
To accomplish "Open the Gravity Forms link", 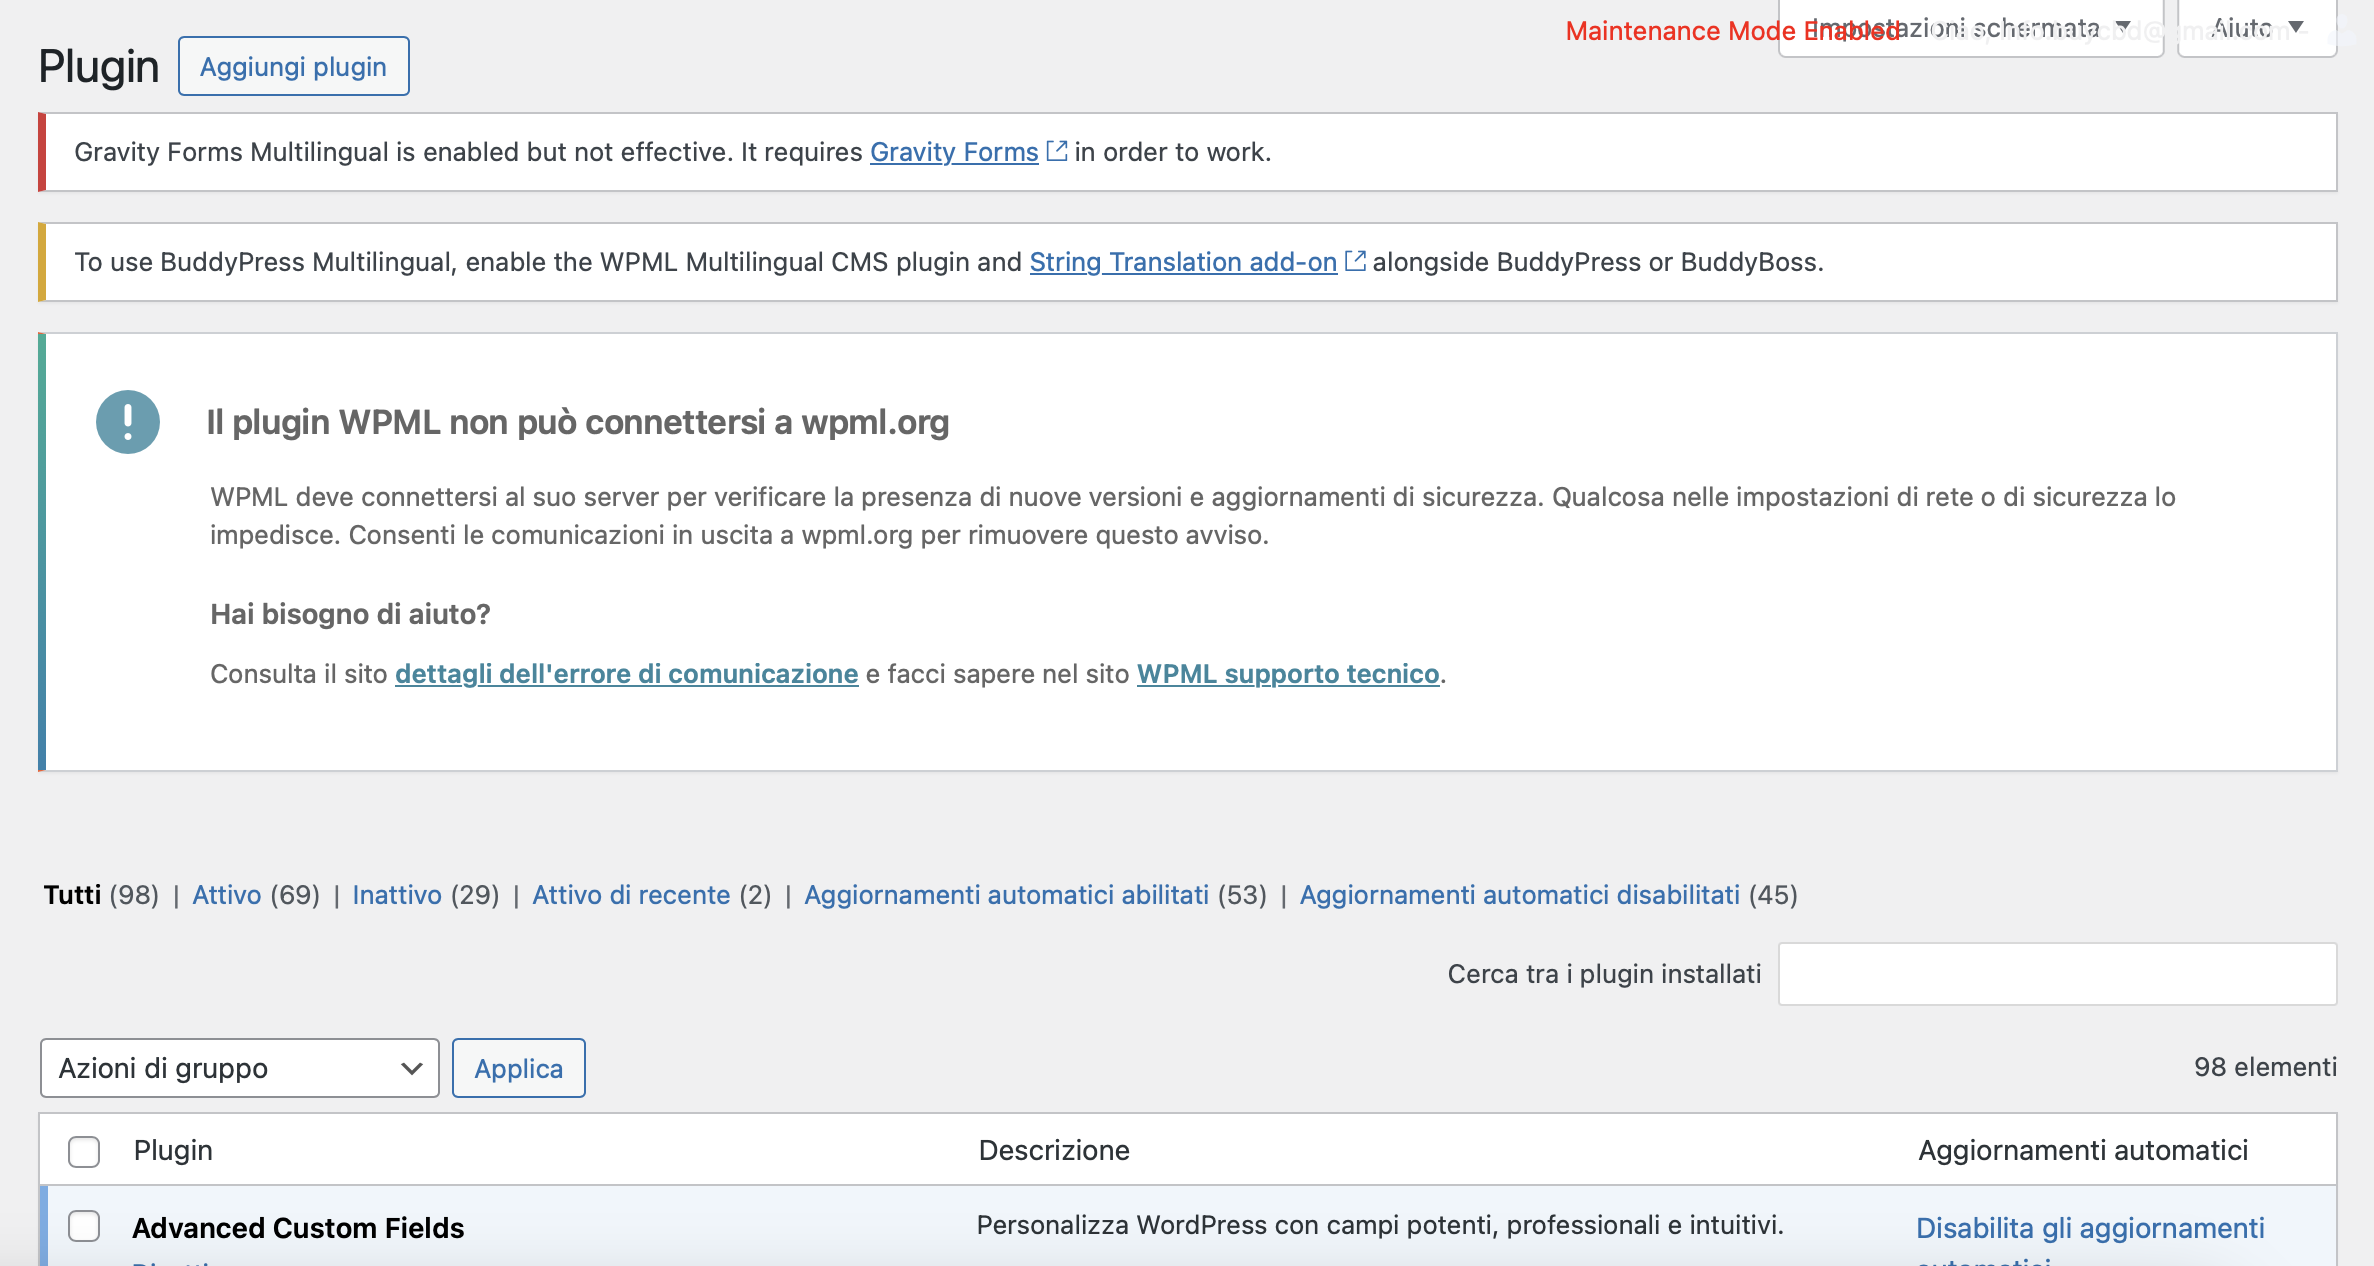I will (x=954, y=152).
